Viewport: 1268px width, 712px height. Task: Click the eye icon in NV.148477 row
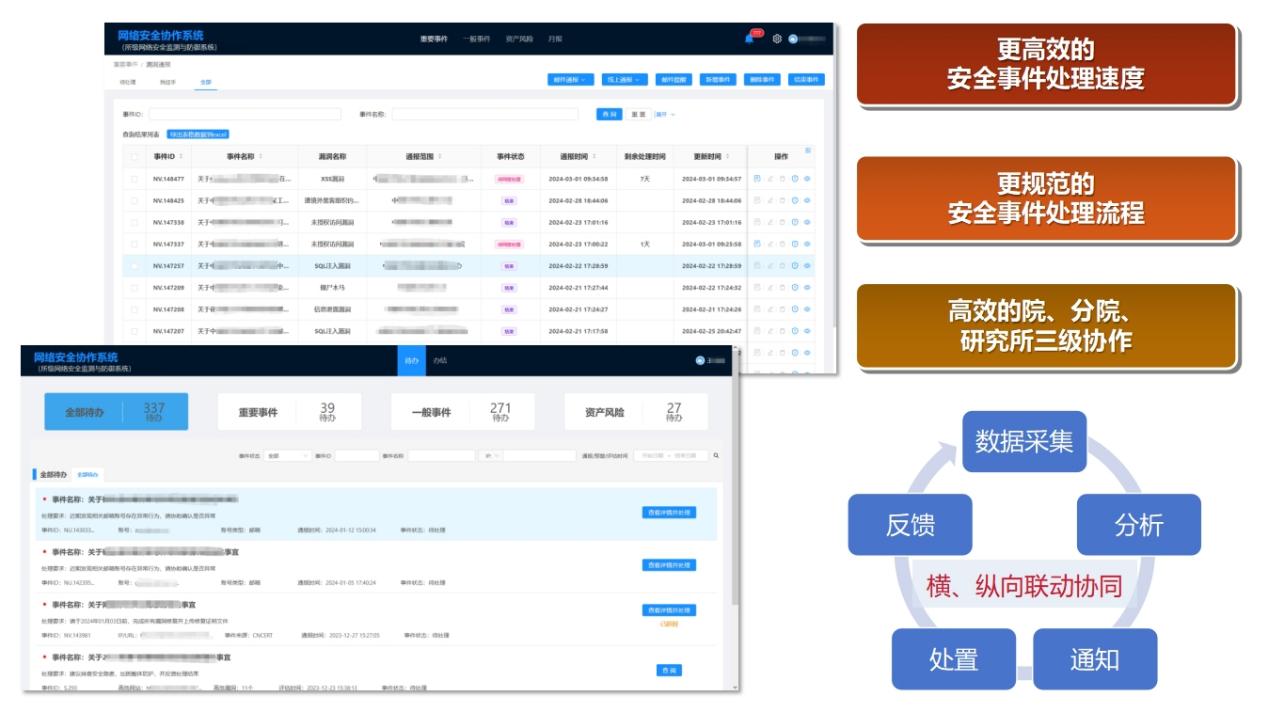pos(807,179)
